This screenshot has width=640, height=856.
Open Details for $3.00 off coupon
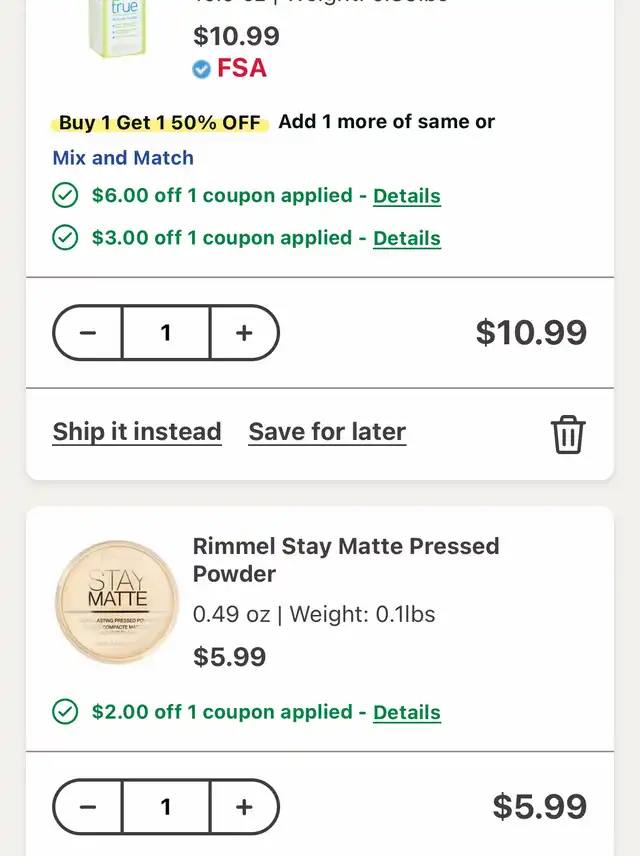point(407,238)
